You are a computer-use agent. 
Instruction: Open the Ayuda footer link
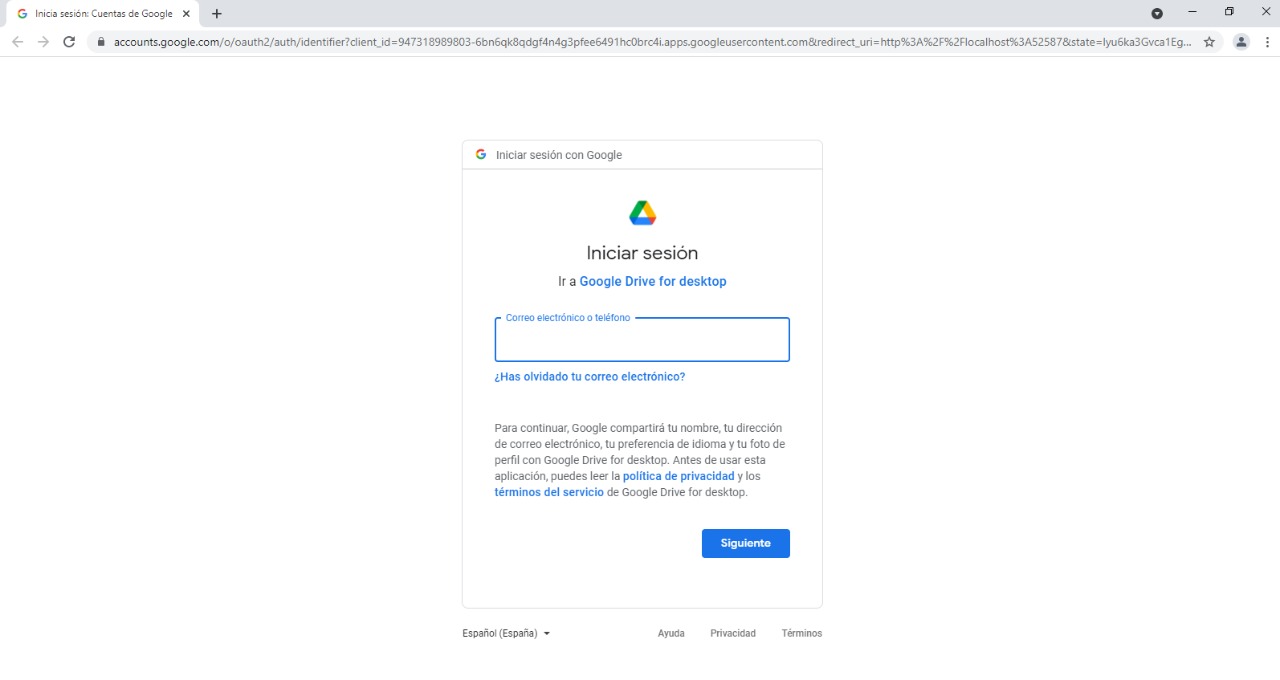point(671,633)
